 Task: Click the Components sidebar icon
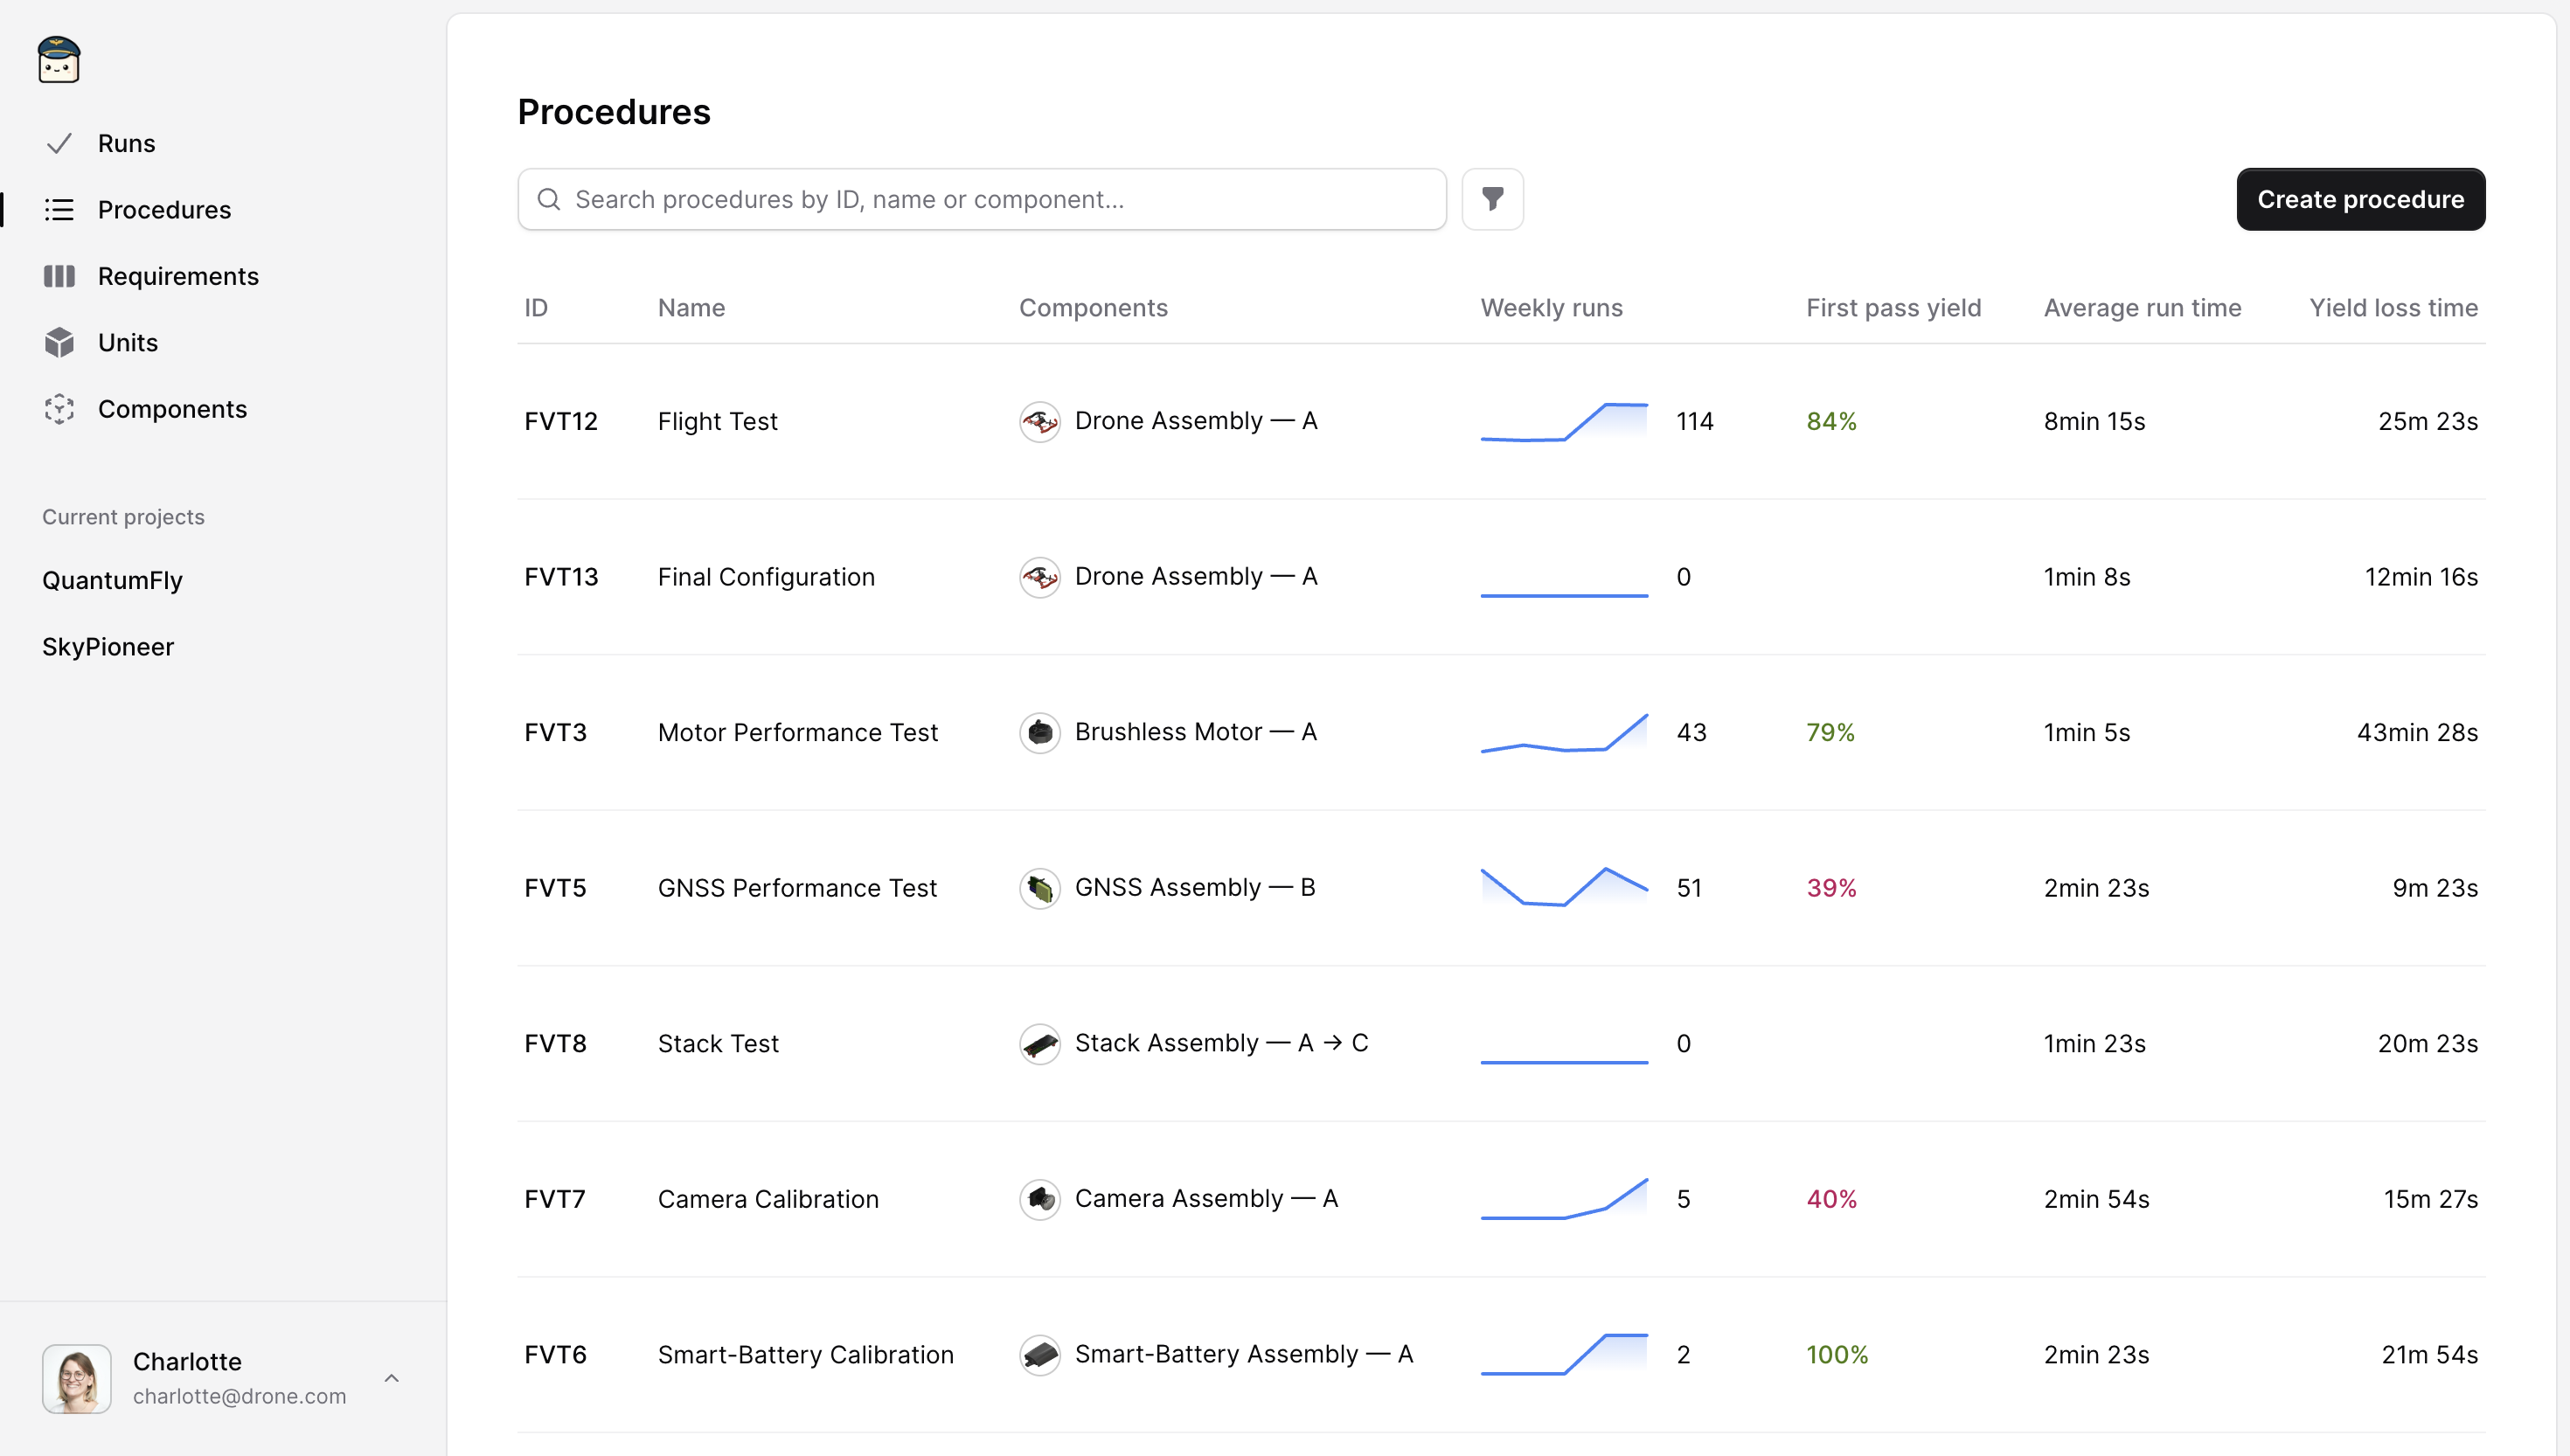[x=59, y=409]
